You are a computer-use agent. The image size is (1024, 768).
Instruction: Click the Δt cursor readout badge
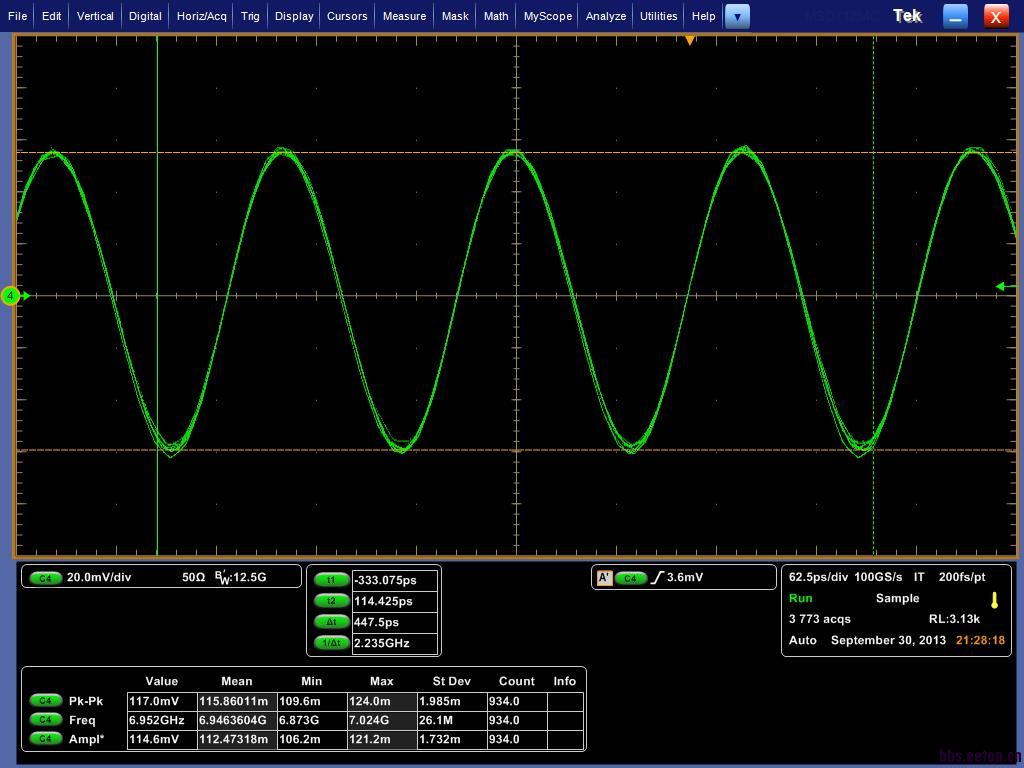[331, 622]
